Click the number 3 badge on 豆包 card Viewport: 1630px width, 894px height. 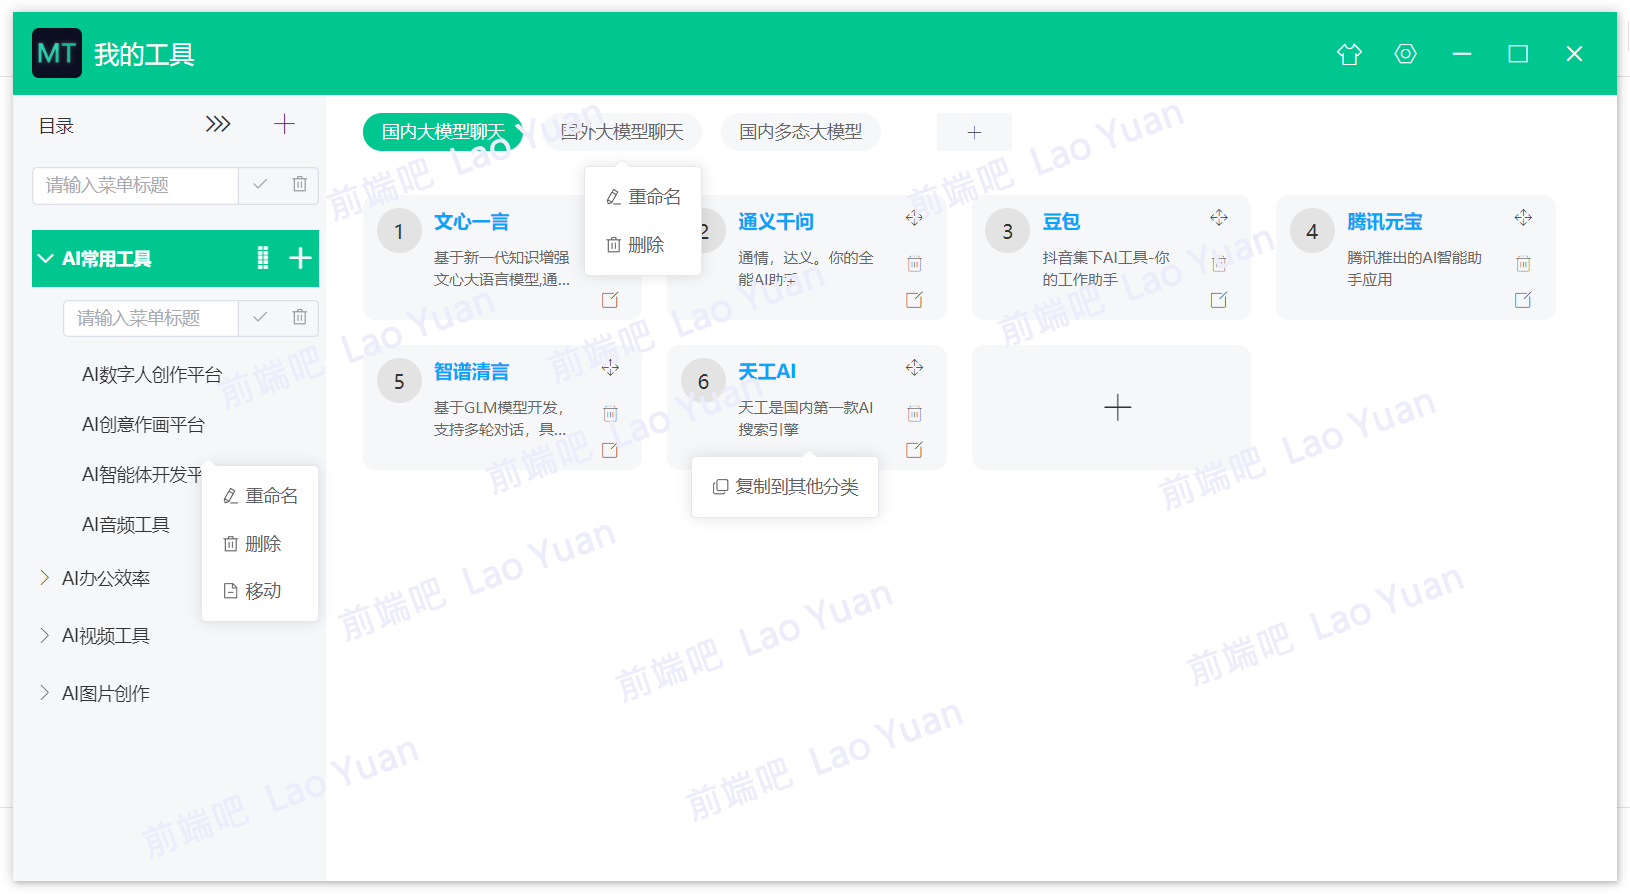(1007, 232)
